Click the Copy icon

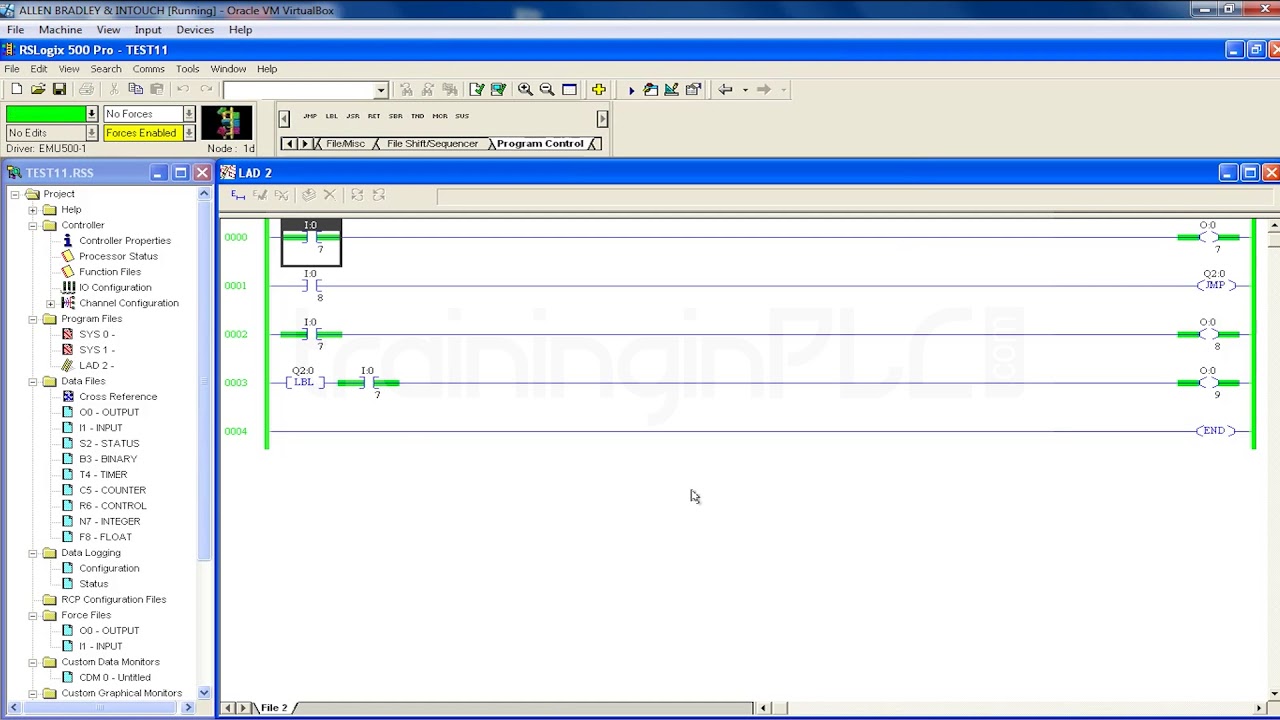135,89
